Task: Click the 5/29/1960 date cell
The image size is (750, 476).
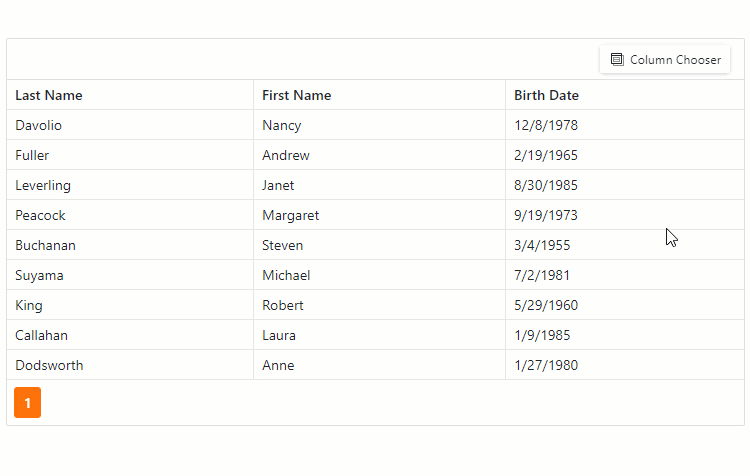Action: 546,306
